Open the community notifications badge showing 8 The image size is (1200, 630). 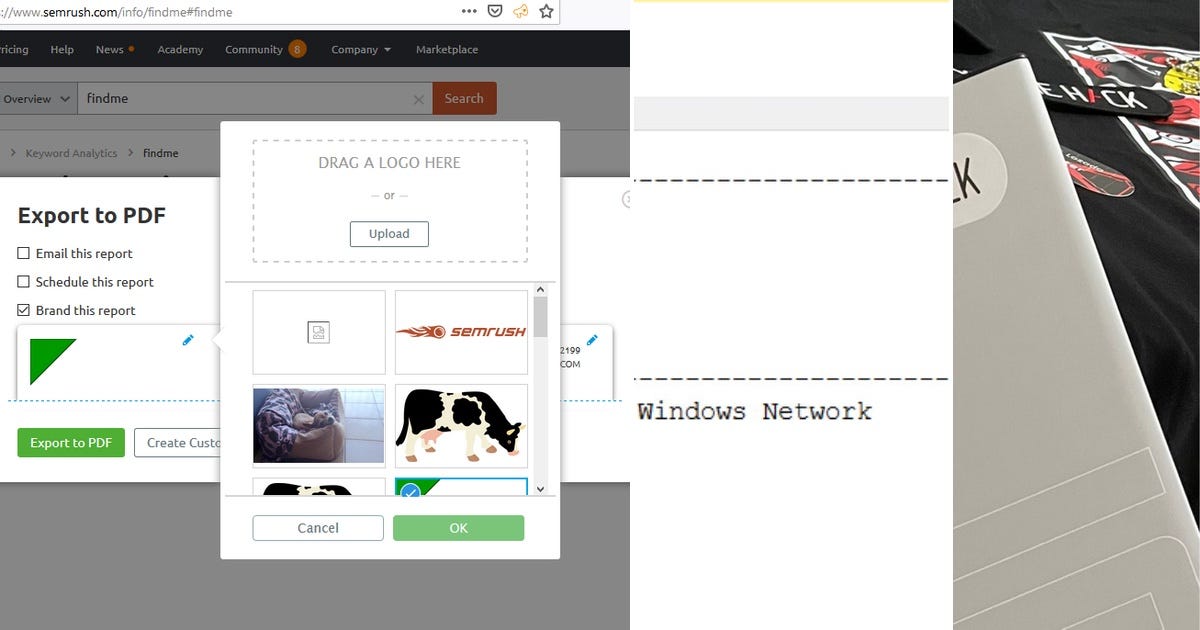(297, 49)
